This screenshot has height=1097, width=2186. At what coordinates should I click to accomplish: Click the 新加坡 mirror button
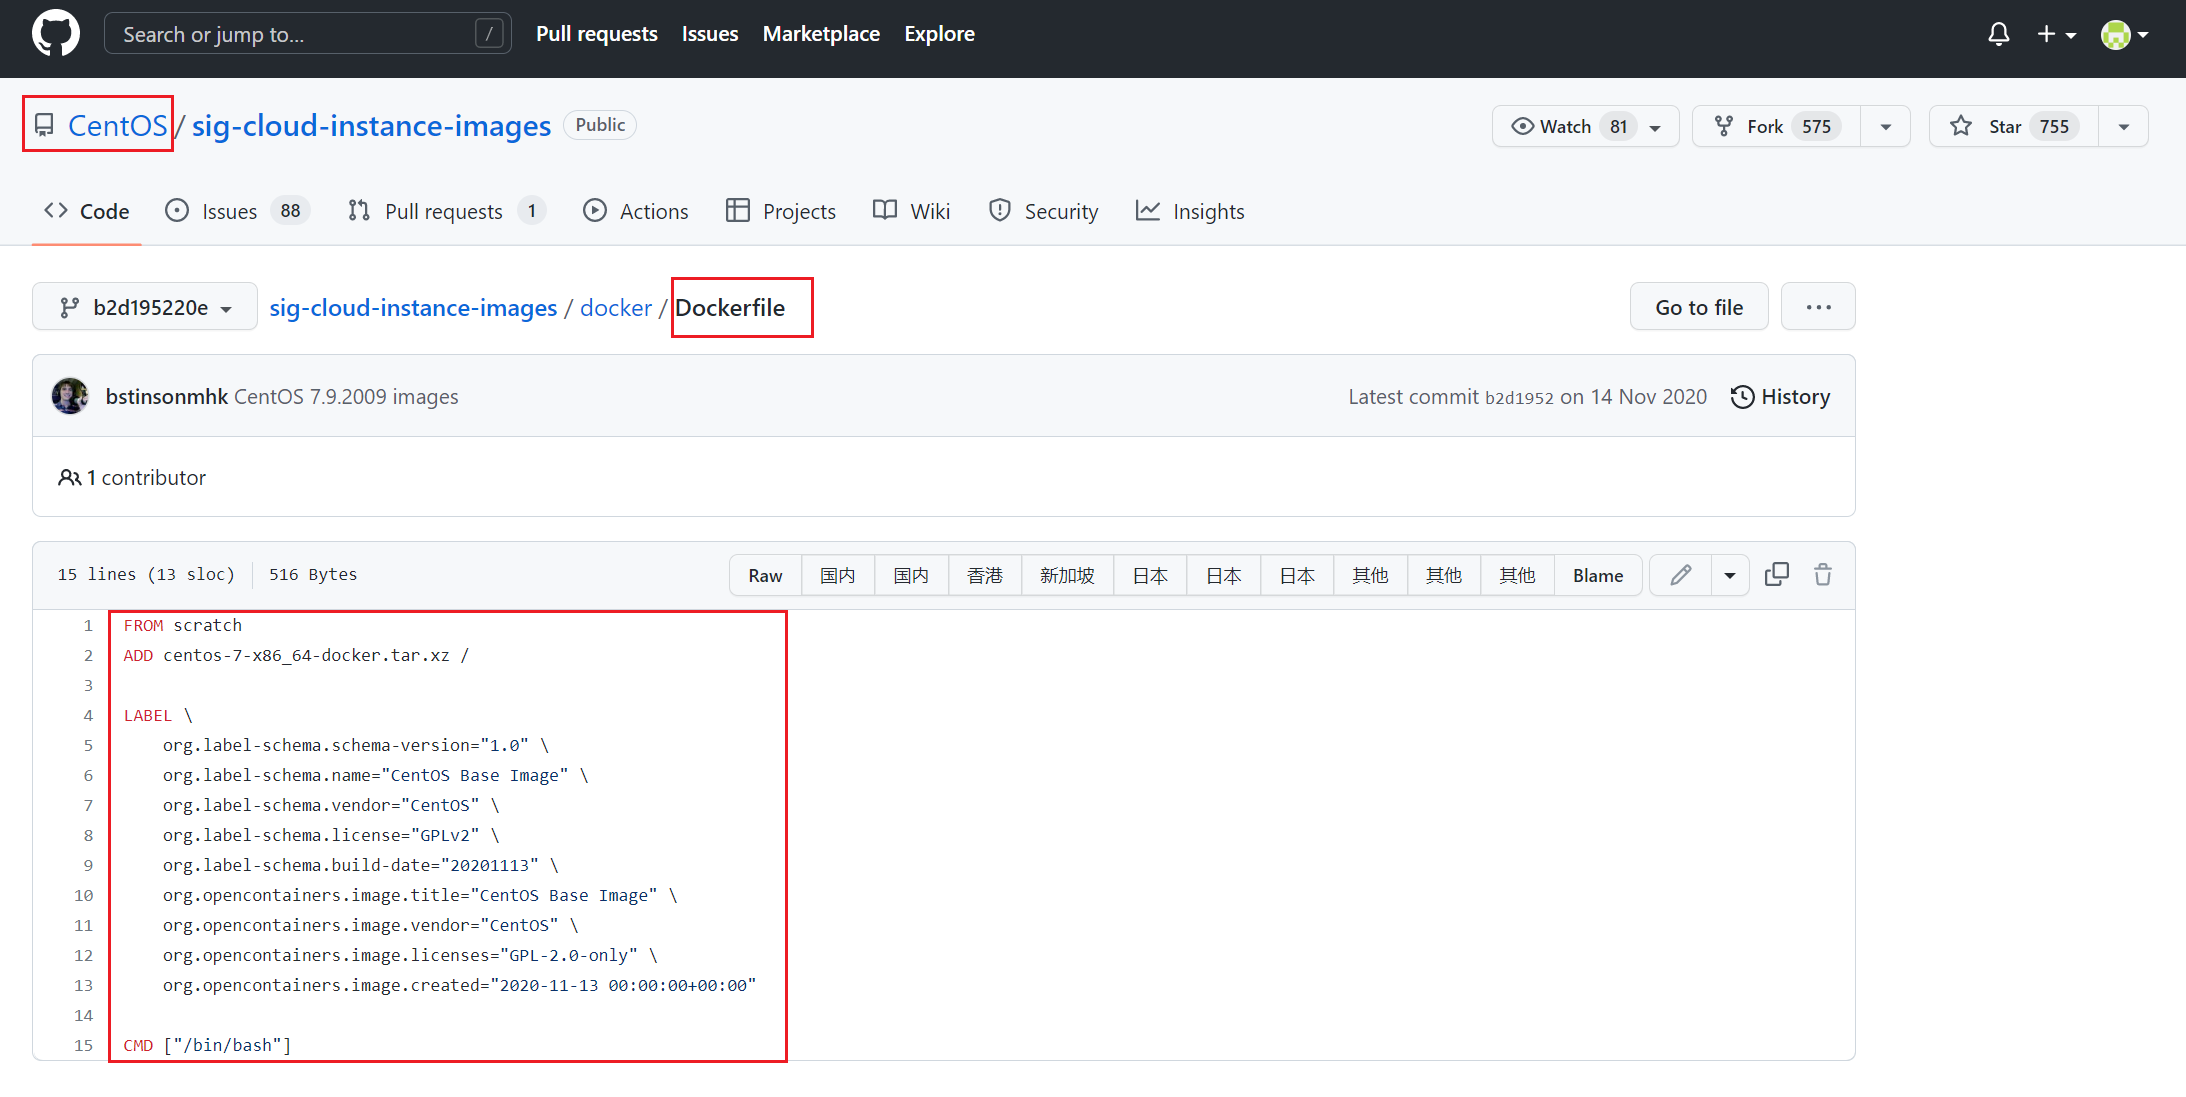tap(1067, 575)
